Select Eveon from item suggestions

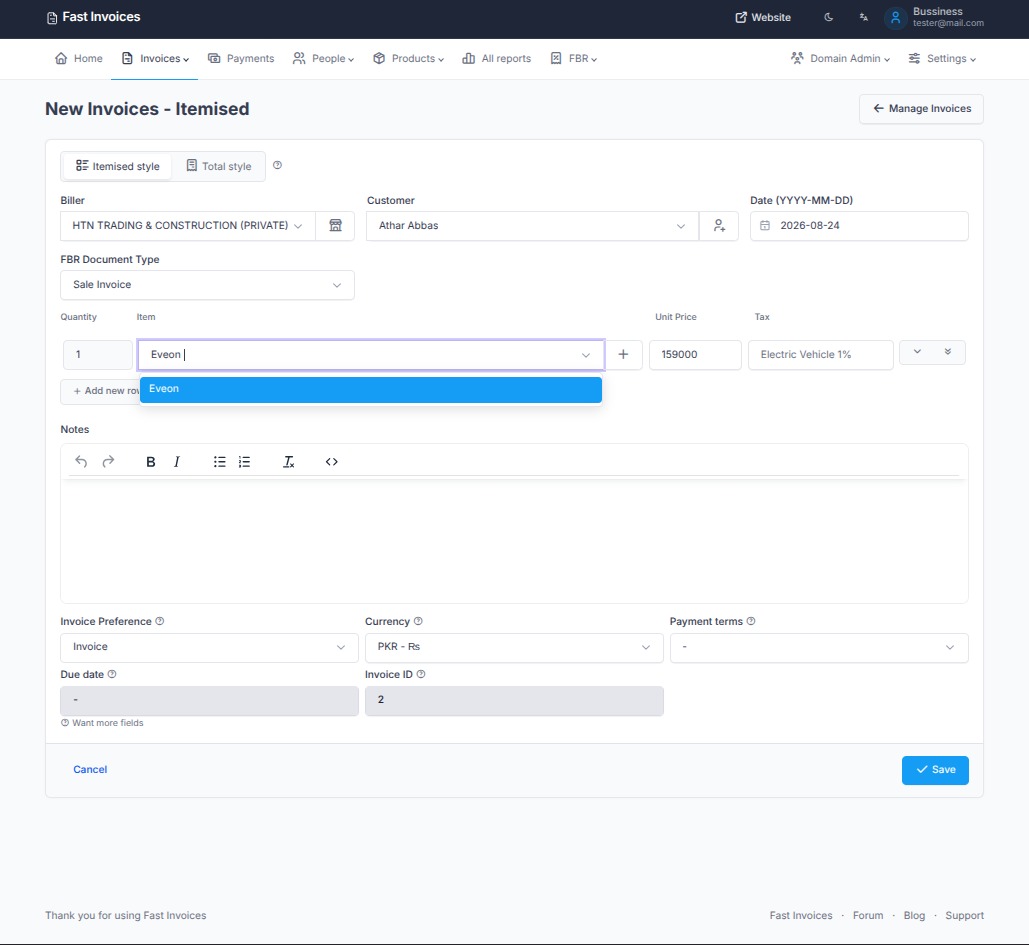371,389
